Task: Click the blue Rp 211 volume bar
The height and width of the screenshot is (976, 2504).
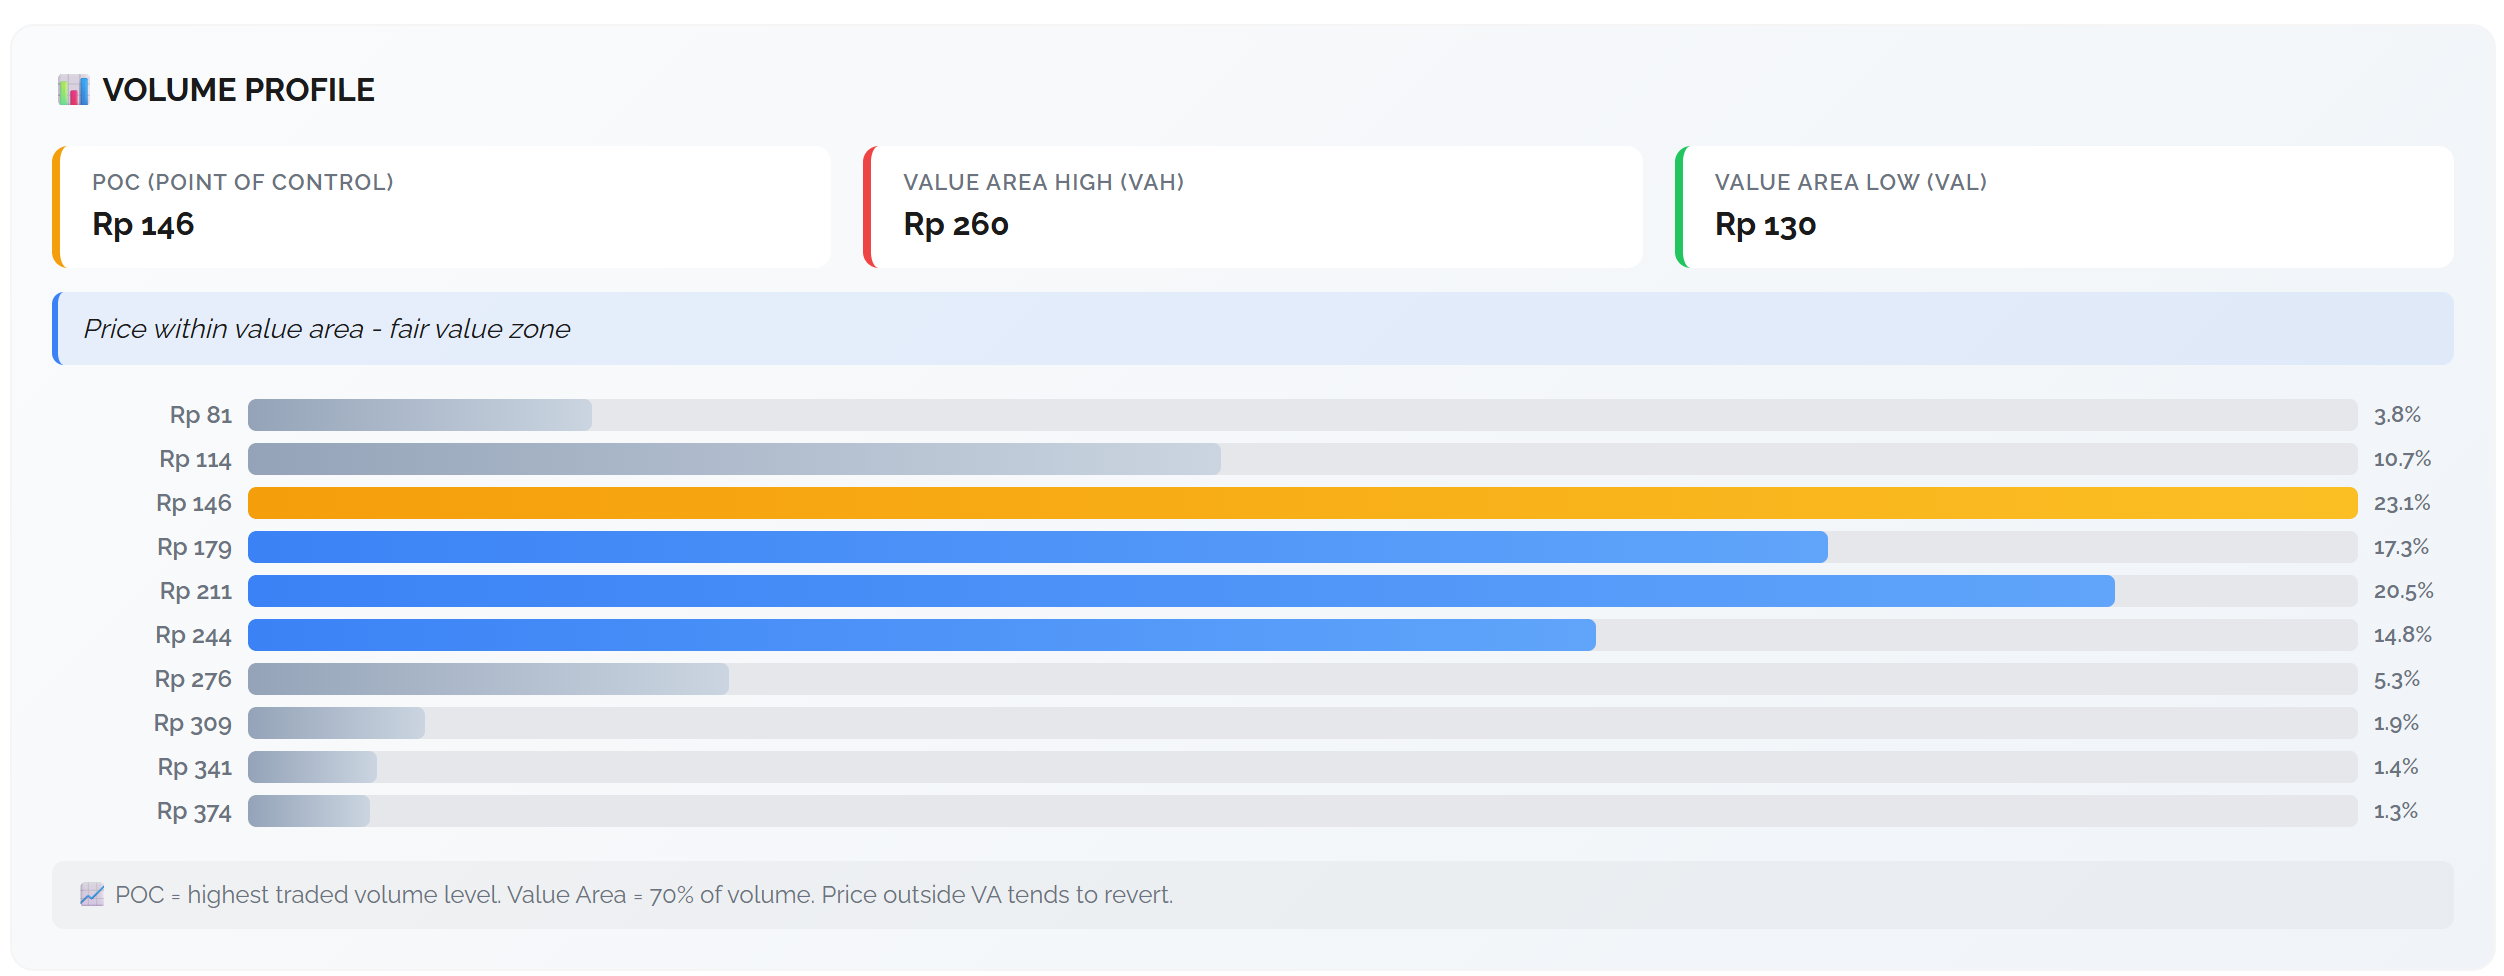Action: pyautogui.click(x=1180, y=591)
